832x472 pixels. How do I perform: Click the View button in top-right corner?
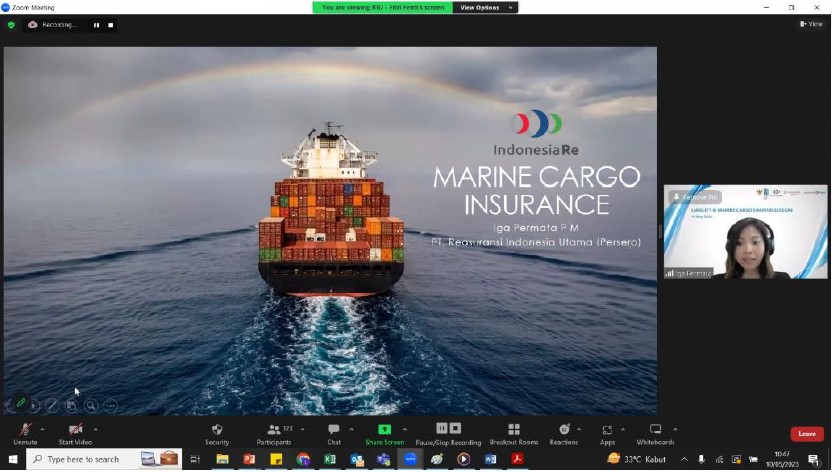[811, 24]
